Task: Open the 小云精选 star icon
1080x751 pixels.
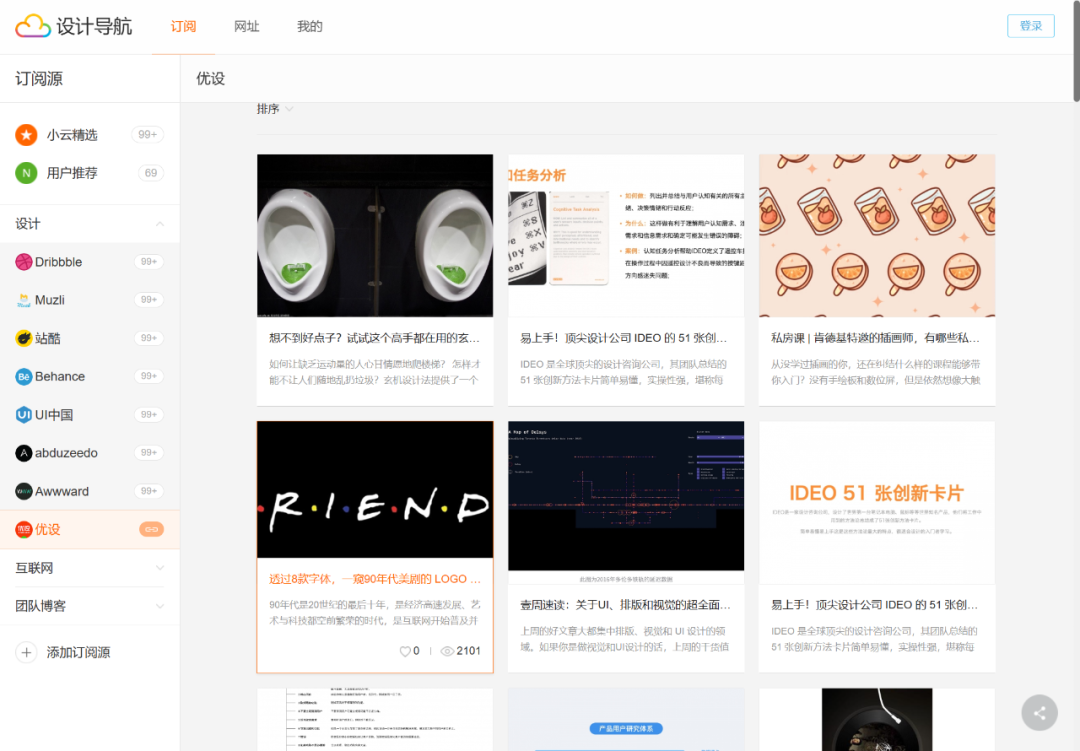Action: [26, 134]
